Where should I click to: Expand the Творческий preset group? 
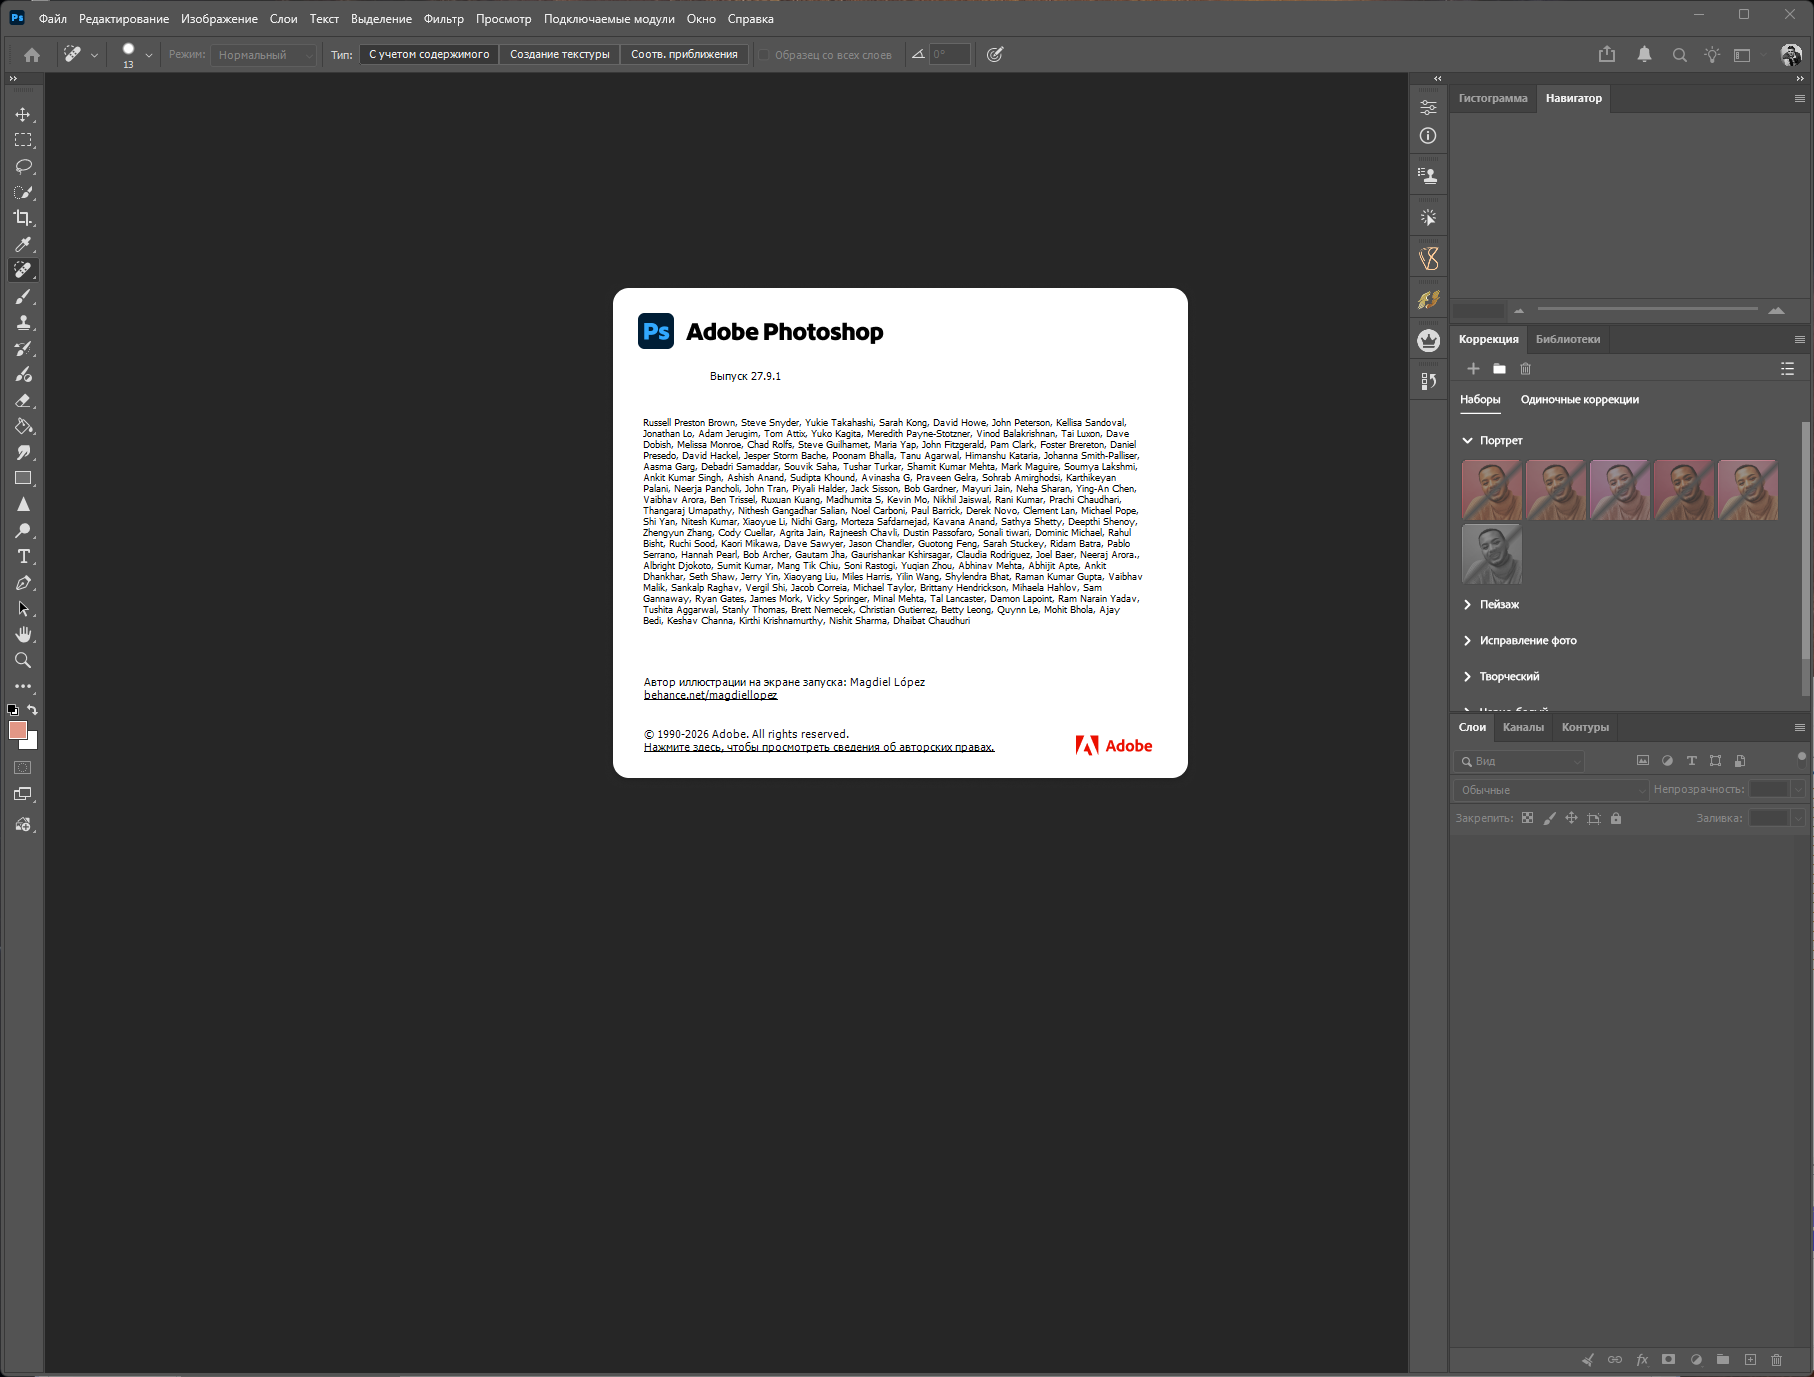point(1468,677)
